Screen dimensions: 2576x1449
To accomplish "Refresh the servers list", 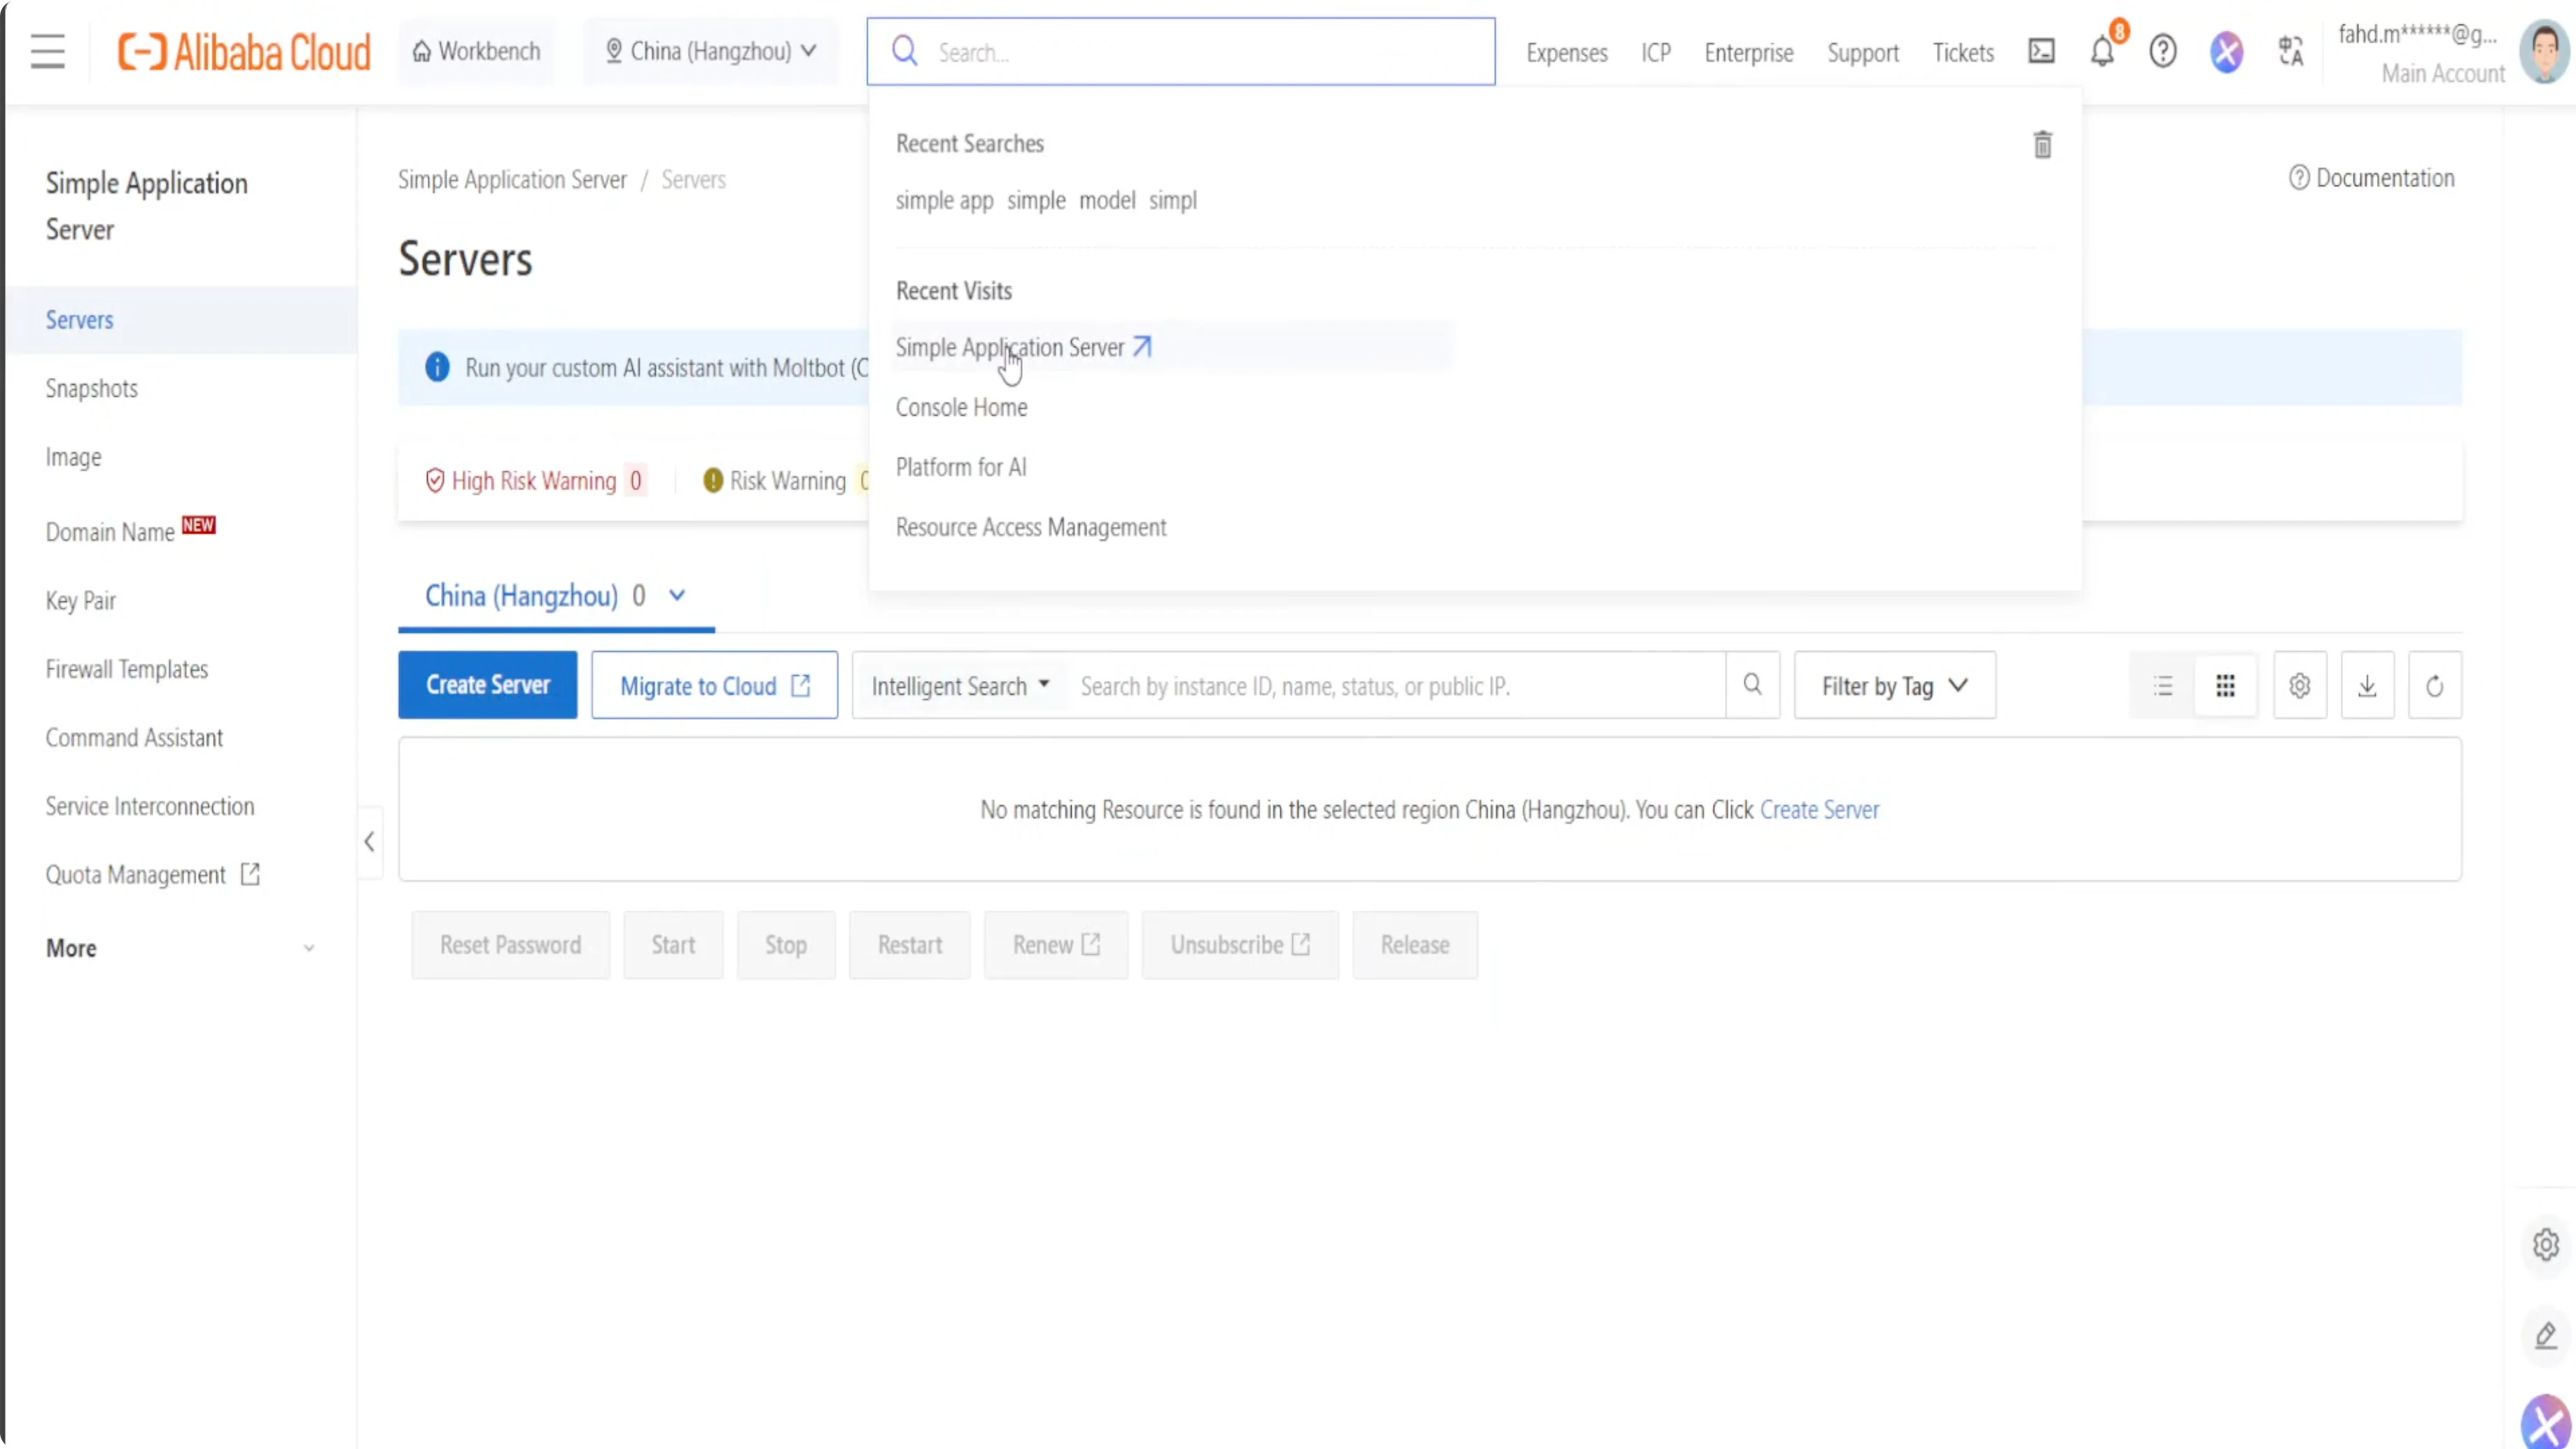I will coord(2434,686).
